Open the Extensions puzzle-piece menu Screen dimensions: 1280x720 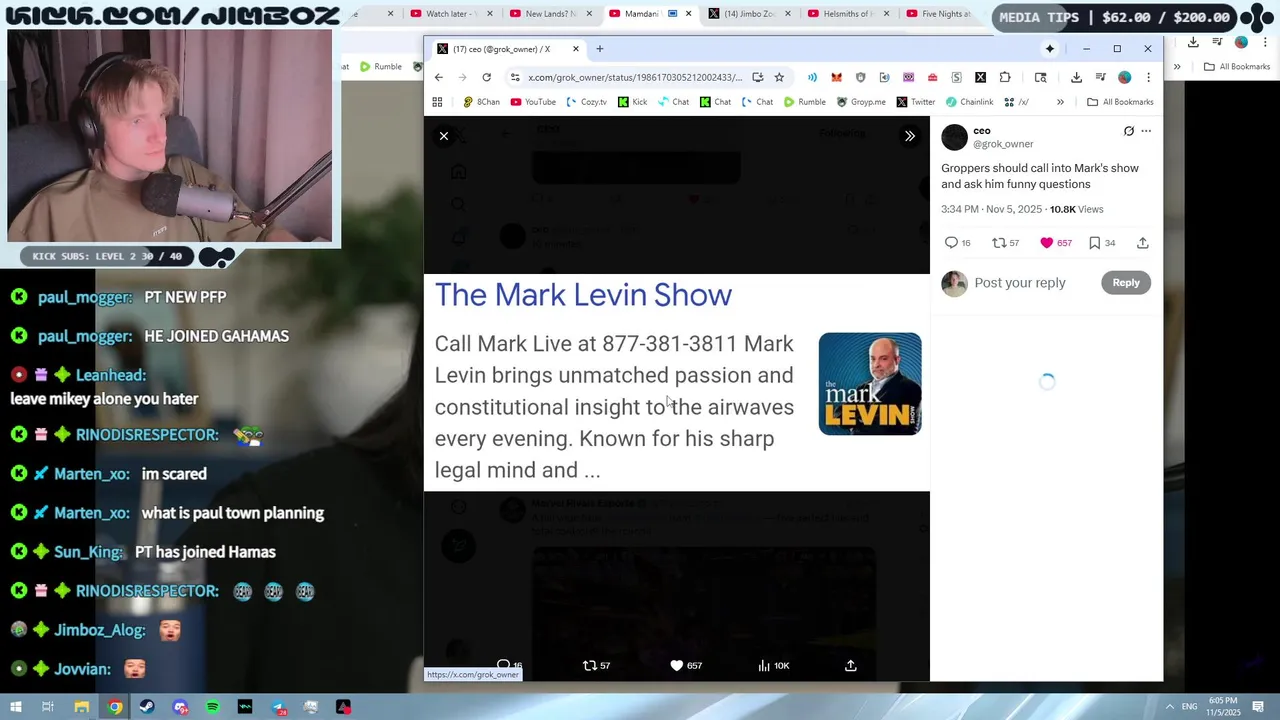pos(1005,77)
